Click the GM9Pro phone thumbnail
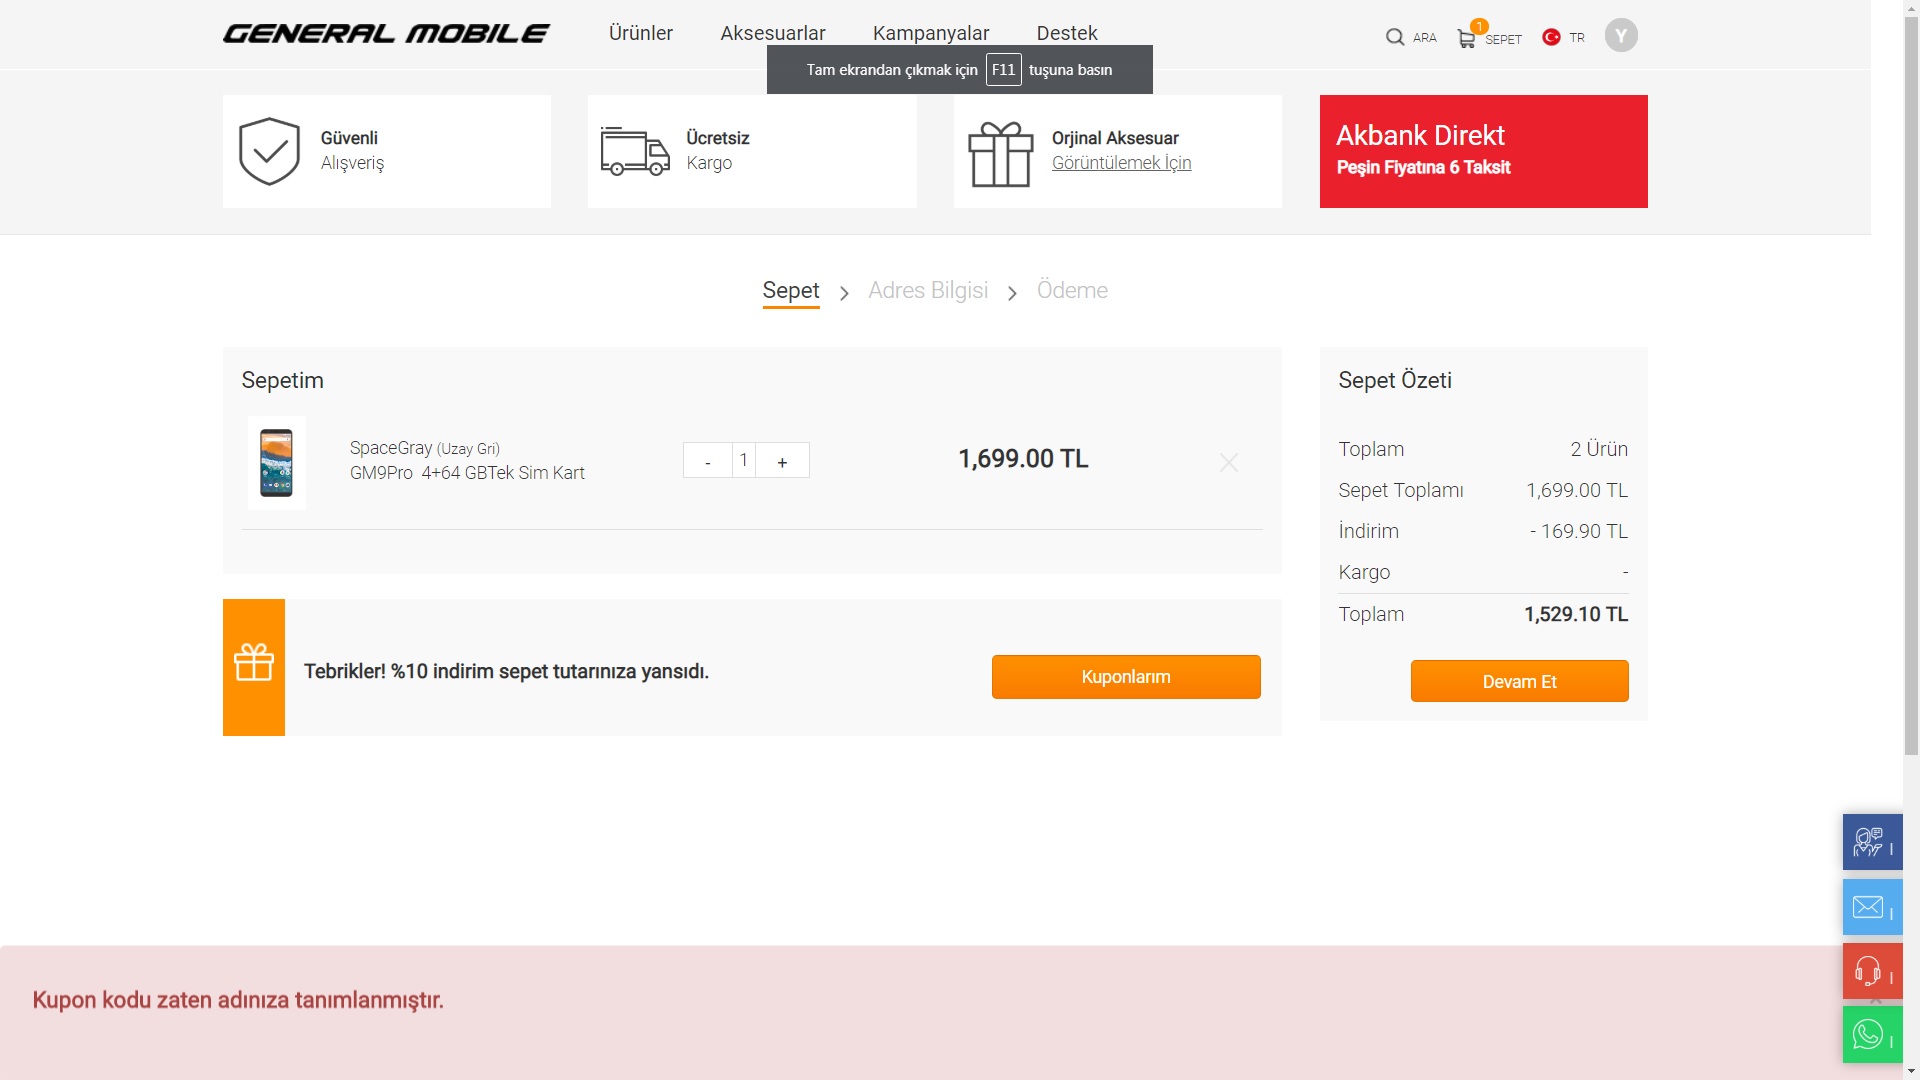This screenshot has width=1920, height=1080. click(x=277, y=463)
